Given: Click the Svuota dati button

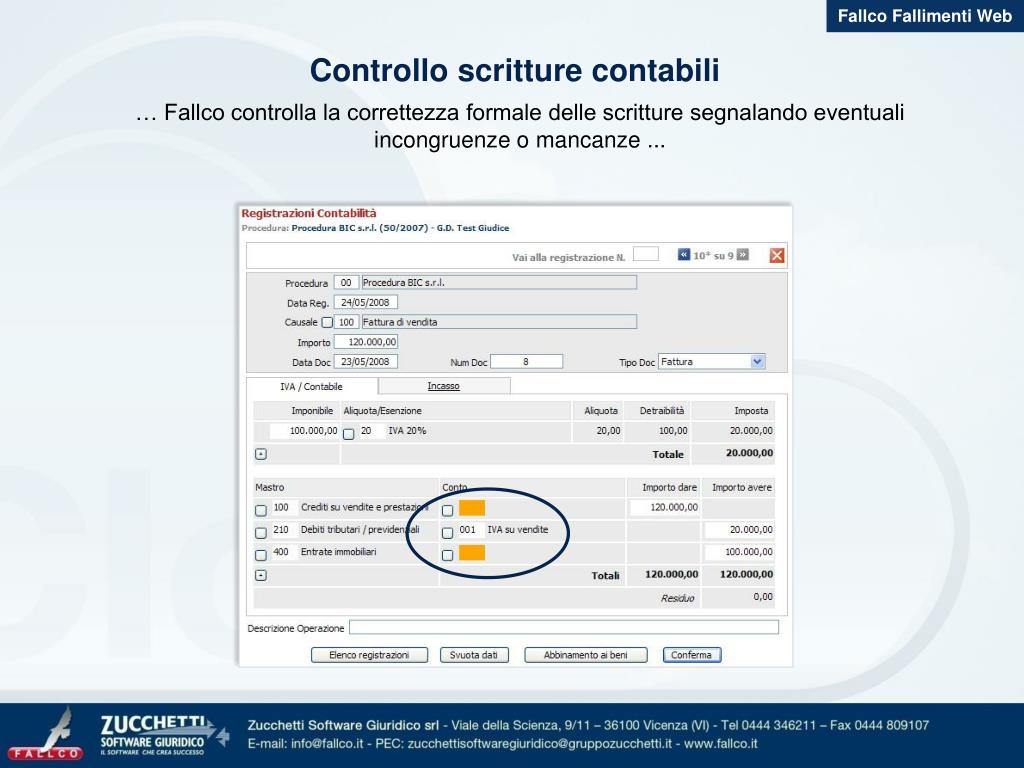Looking at the screenshot, I should point(473,655).
